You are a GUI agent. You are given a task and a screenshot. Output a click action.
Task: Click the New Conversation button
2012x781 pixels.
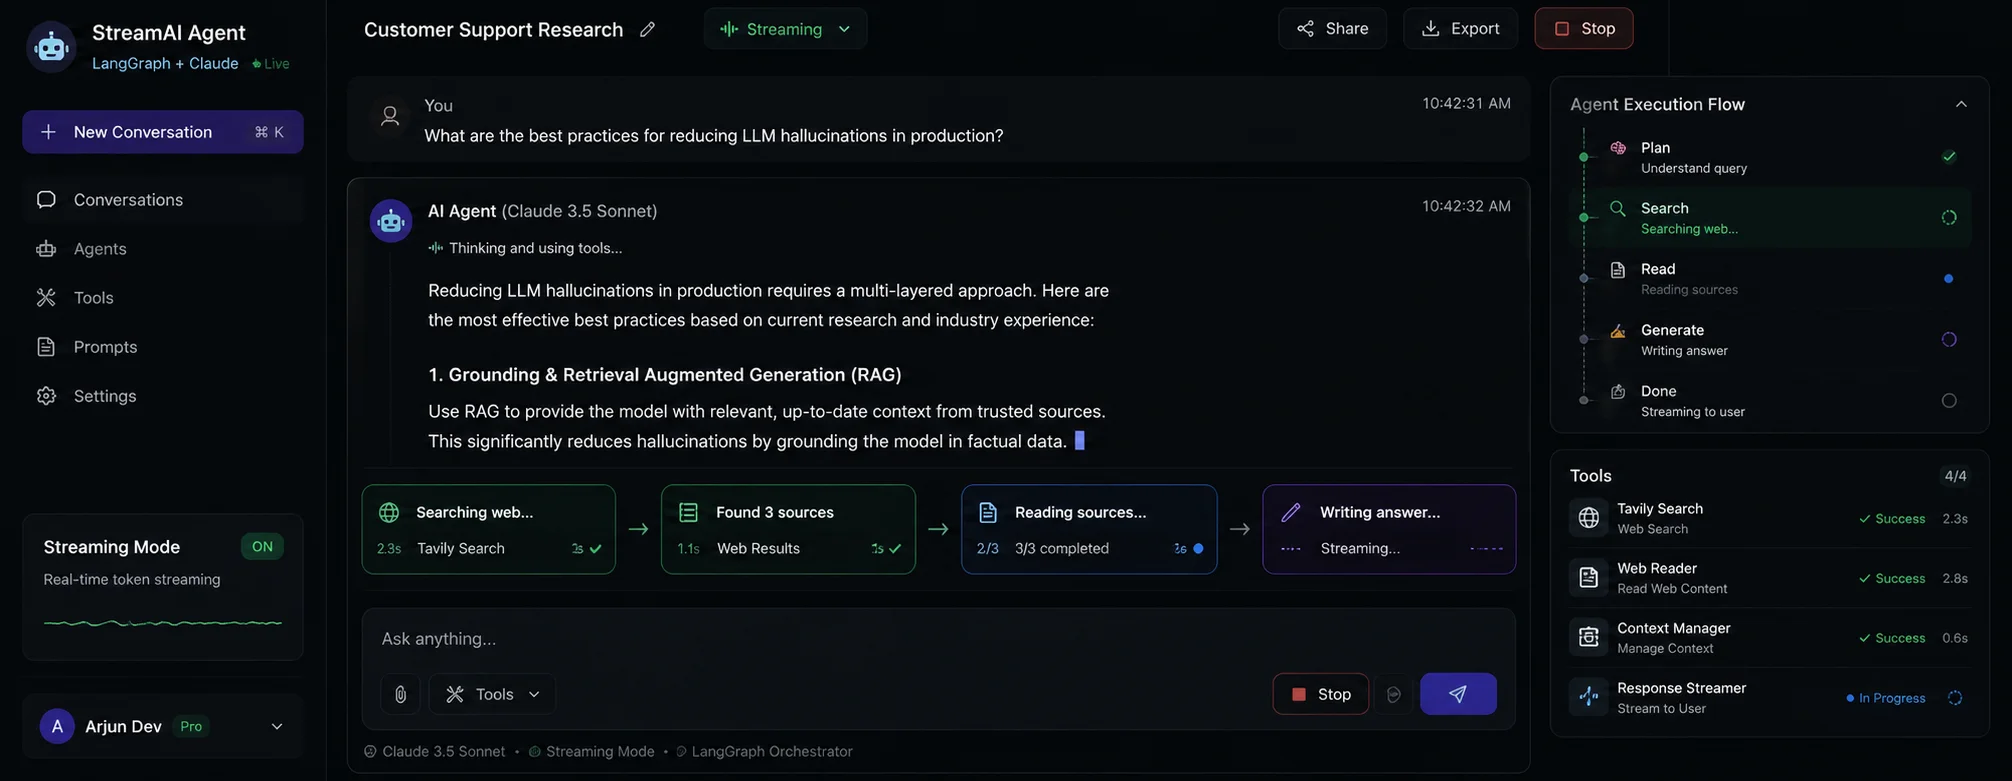[163, 132]
